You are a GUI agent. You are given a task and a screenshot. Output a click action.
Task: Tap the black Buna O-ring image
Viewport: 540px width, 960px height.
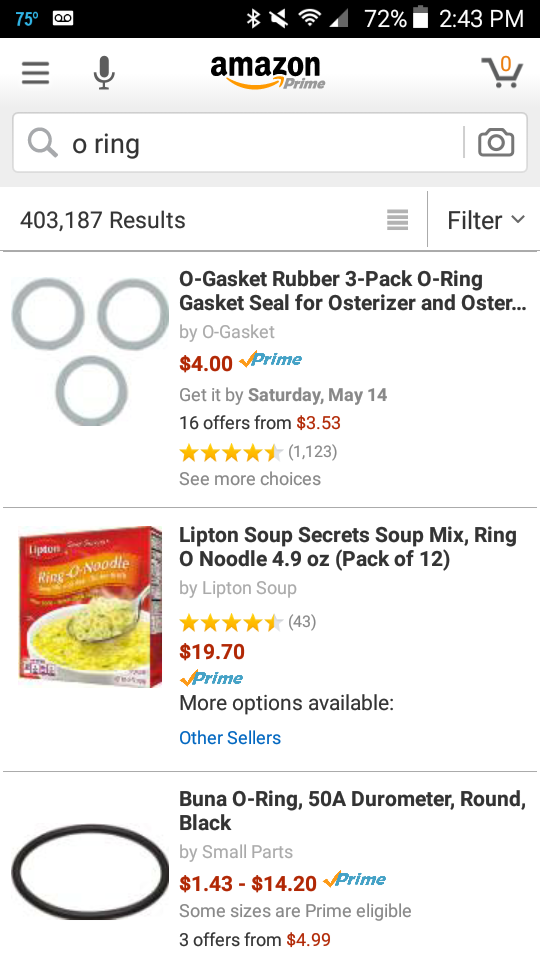click(90, 871)
